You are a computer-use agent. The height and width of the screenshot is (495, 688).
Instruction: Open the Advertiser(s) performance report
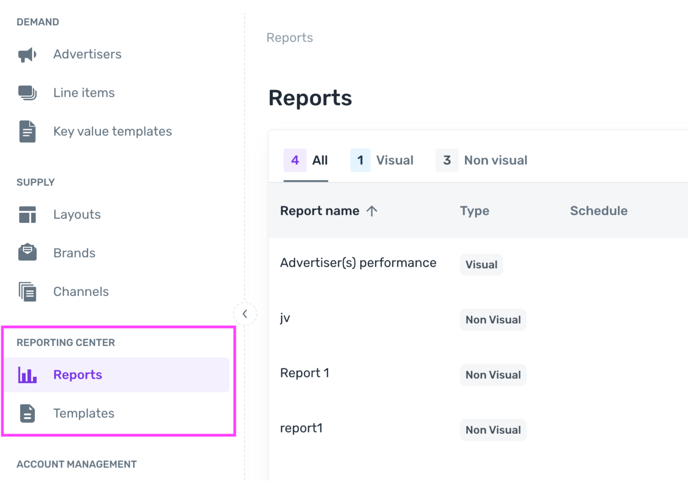coord(358,263)
